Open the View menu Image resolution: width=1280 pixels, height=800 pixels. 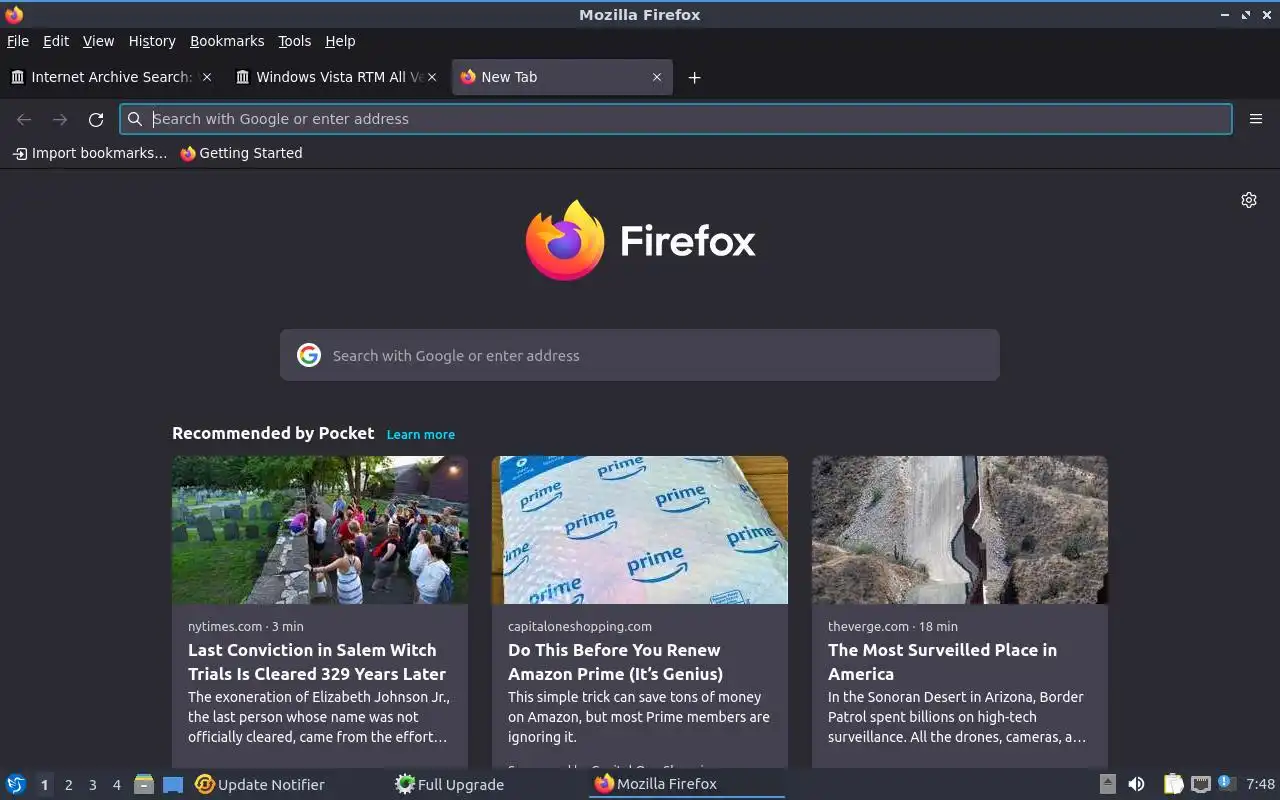[x=98, y=41]
